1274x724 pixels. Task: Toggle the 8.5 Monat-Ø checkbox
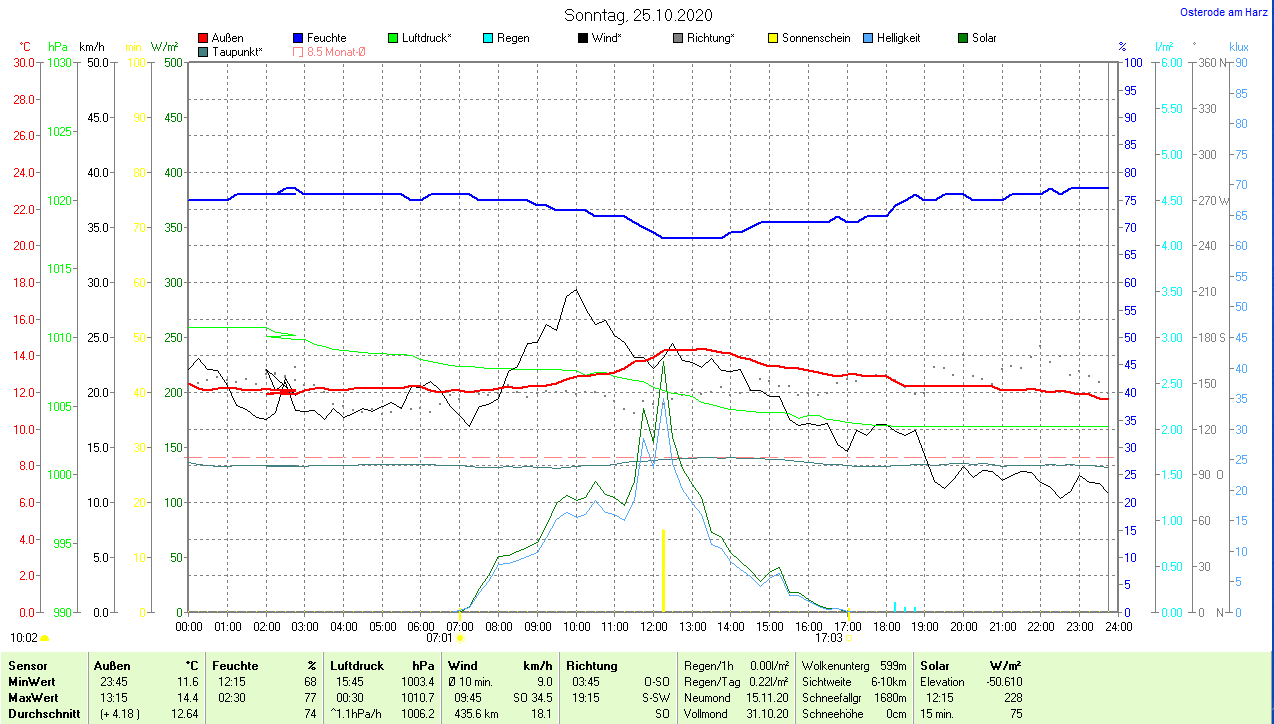tap(298, 51)
